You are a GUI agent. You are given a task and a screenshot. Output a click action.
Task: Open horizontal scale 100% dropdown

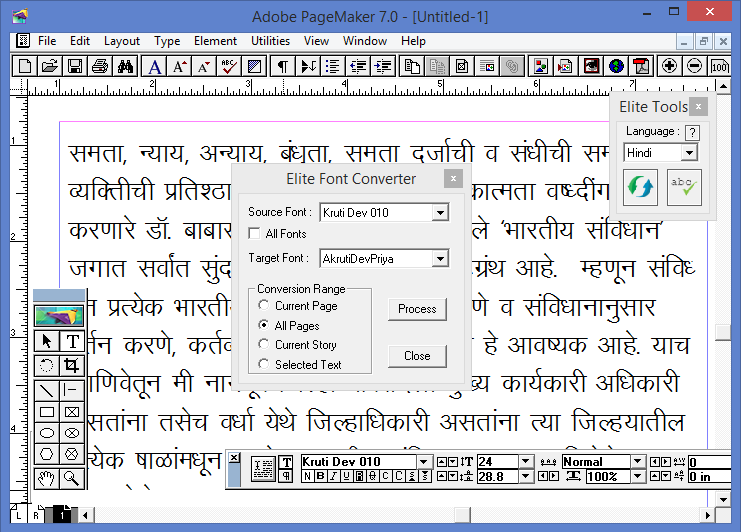click(x=638, y=476)
